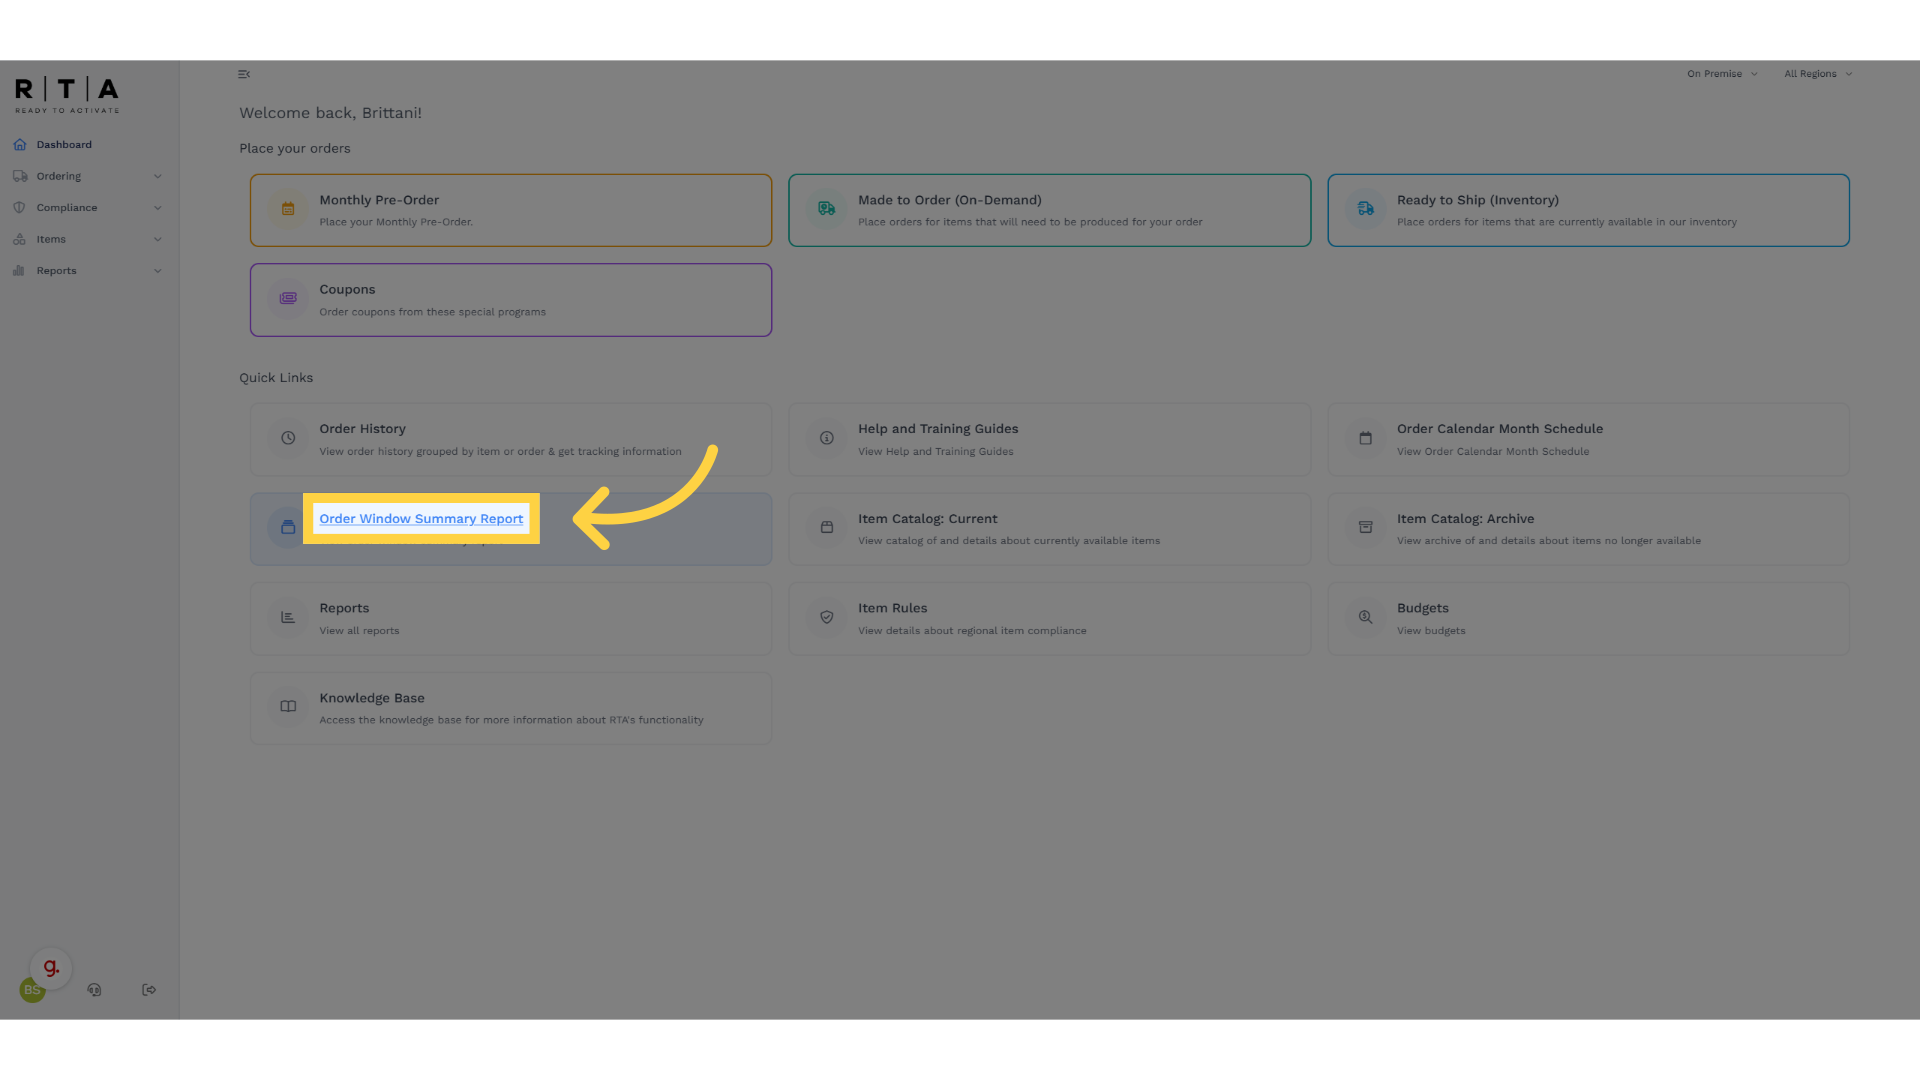Screen dimensions: 1920x1080
Task: Open Ready to Ship (Inventory) card title
Action: pyautogui.click(x=1477, y=200)
